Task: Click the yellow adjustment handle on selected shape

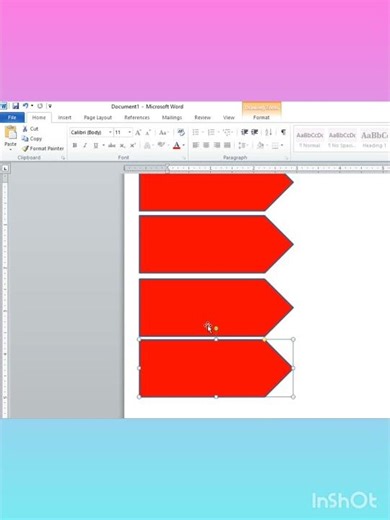Action: click(265, 340)
